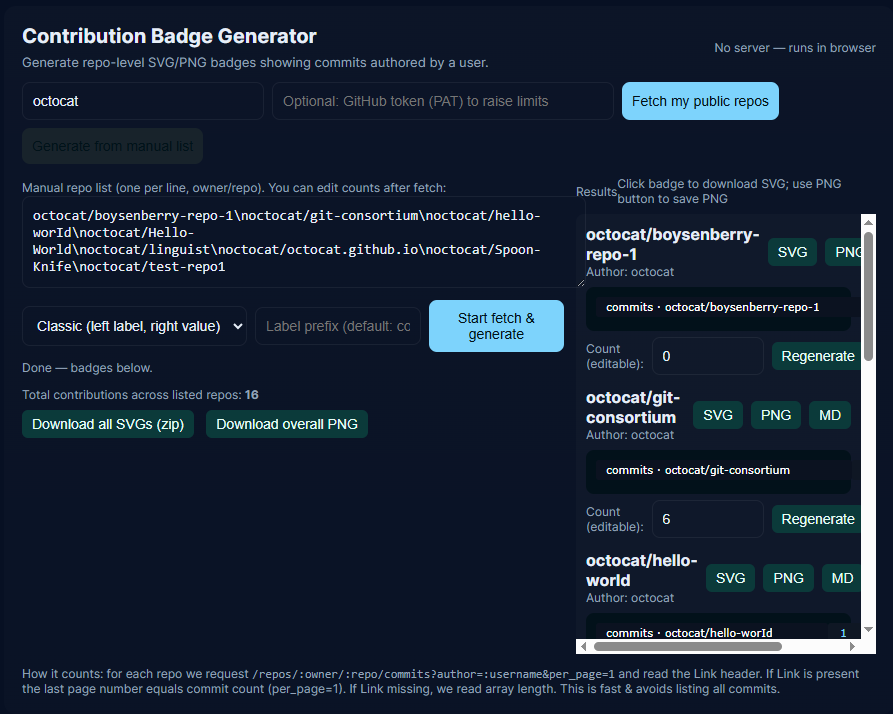Image resolution: width=893 pixels, height=714 pixels.
Task: Download SVG for octocat/git-consortium
Action: (x=717, y=414)
